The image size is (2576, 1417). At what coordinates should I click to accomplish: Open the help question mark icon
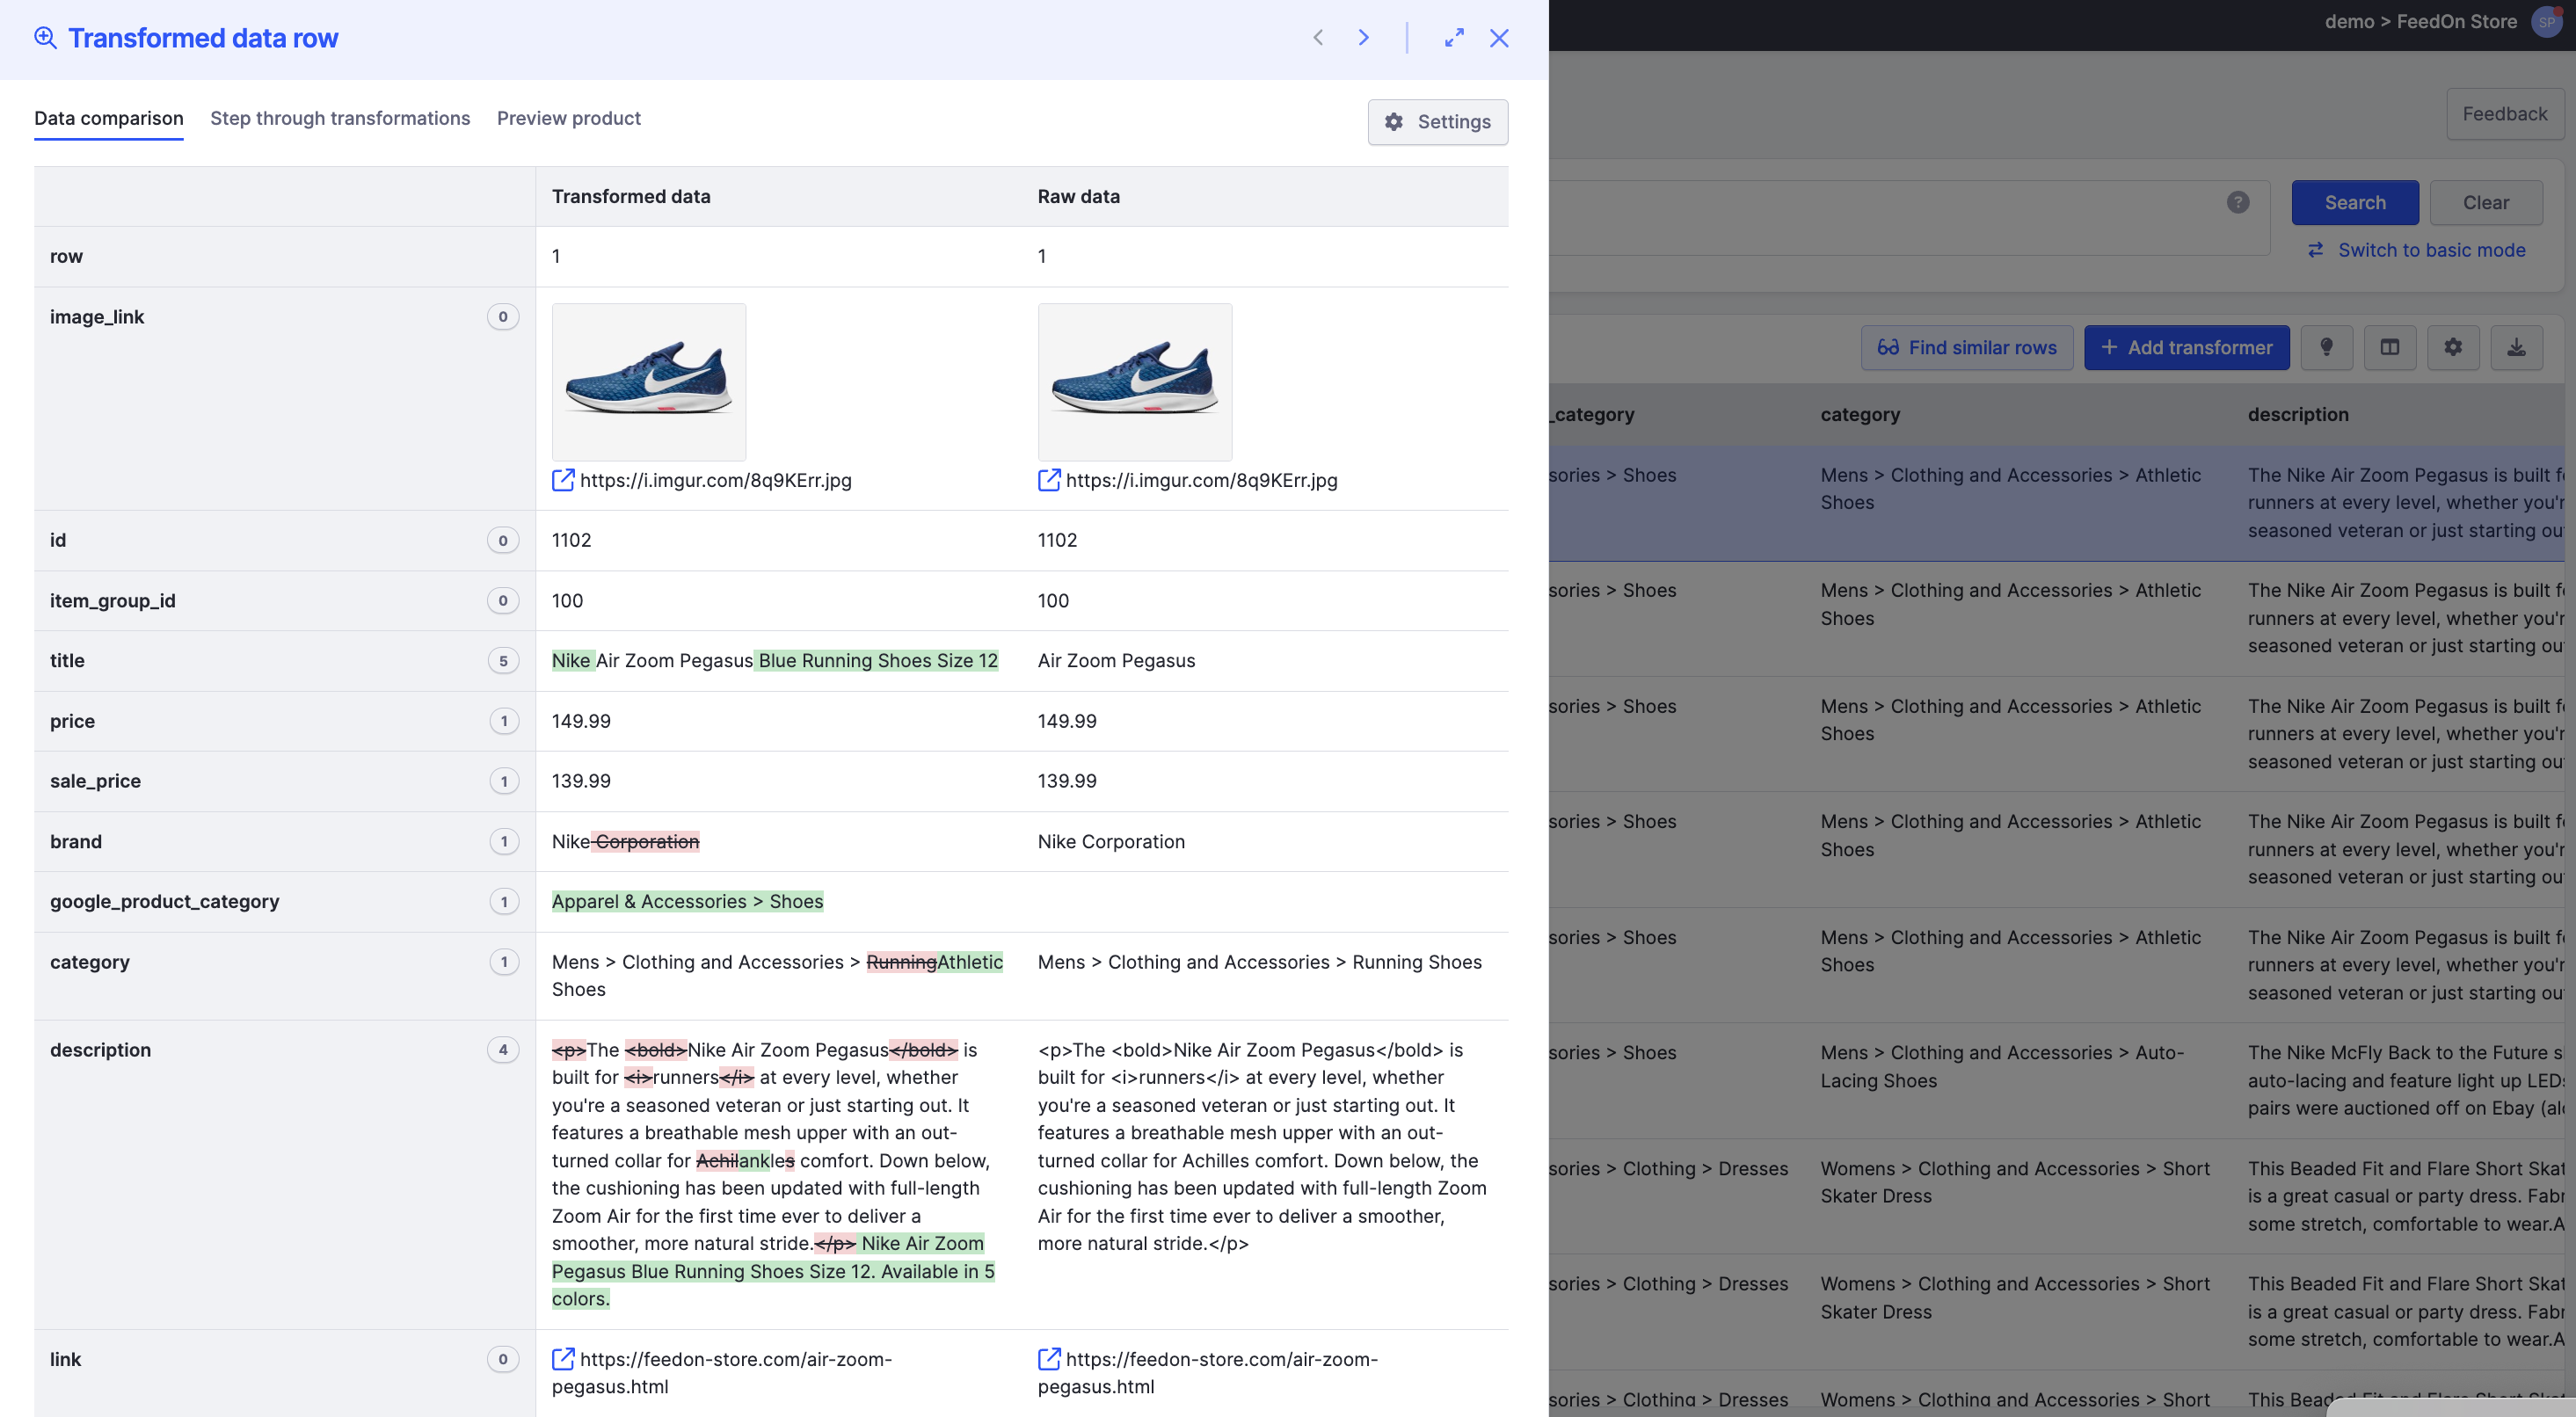[2238, 202]
